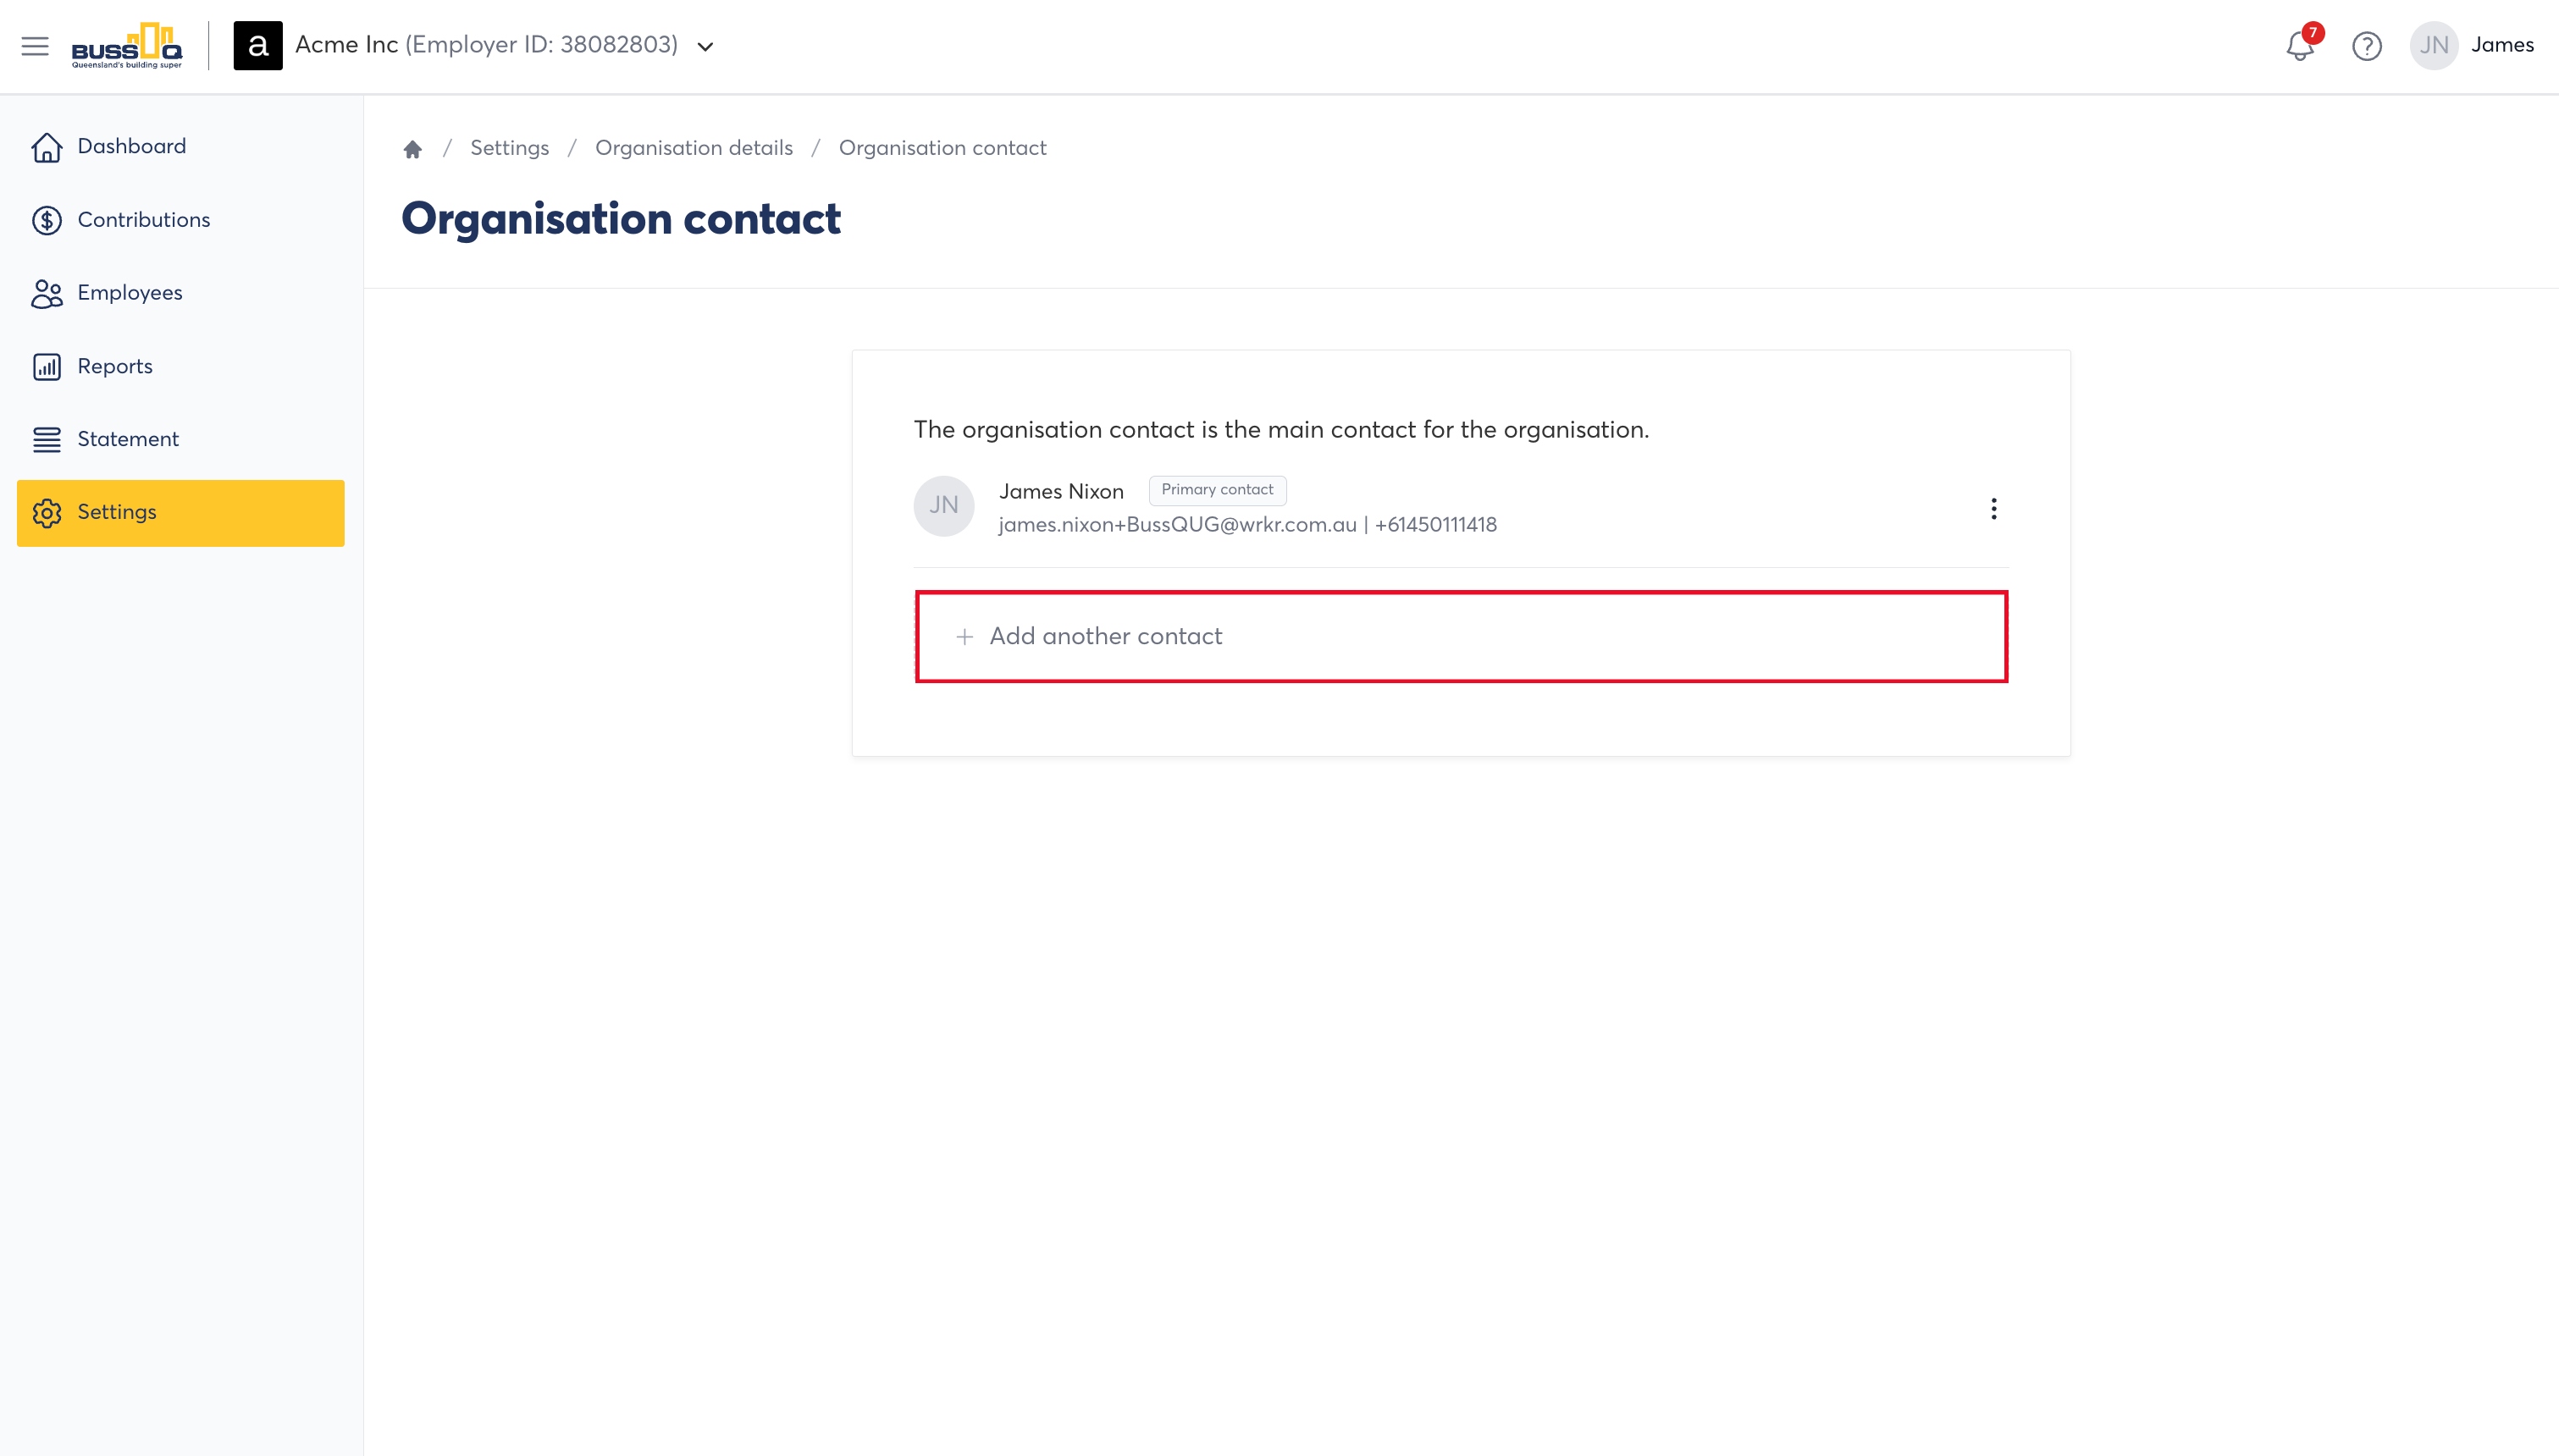Click the Settings breadcrumb link
Viewport: 2559px width, 1456px height.
tap(509, 148)
